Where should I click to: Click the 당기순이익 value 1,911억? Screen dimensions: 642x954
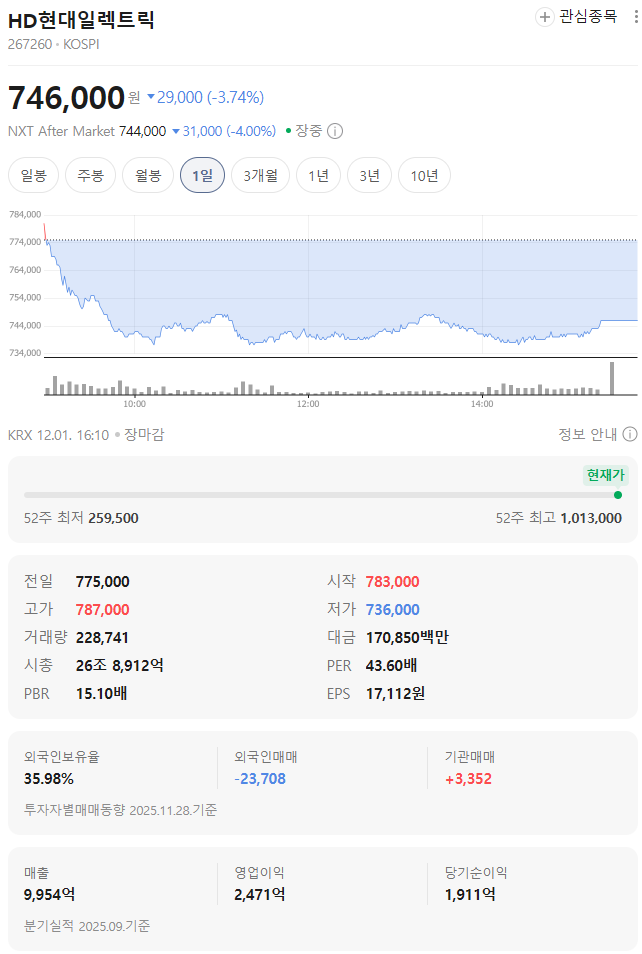(470, 894)
